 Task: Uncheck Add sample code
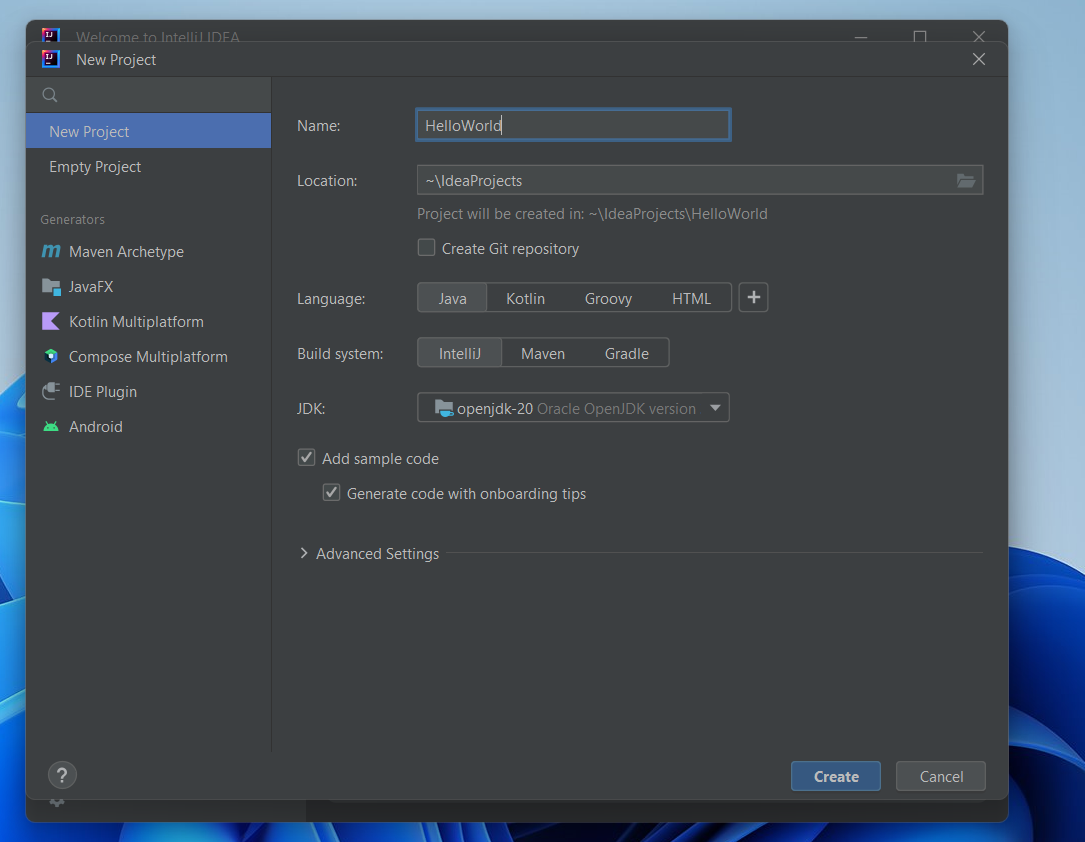click(x=306, y=457)
